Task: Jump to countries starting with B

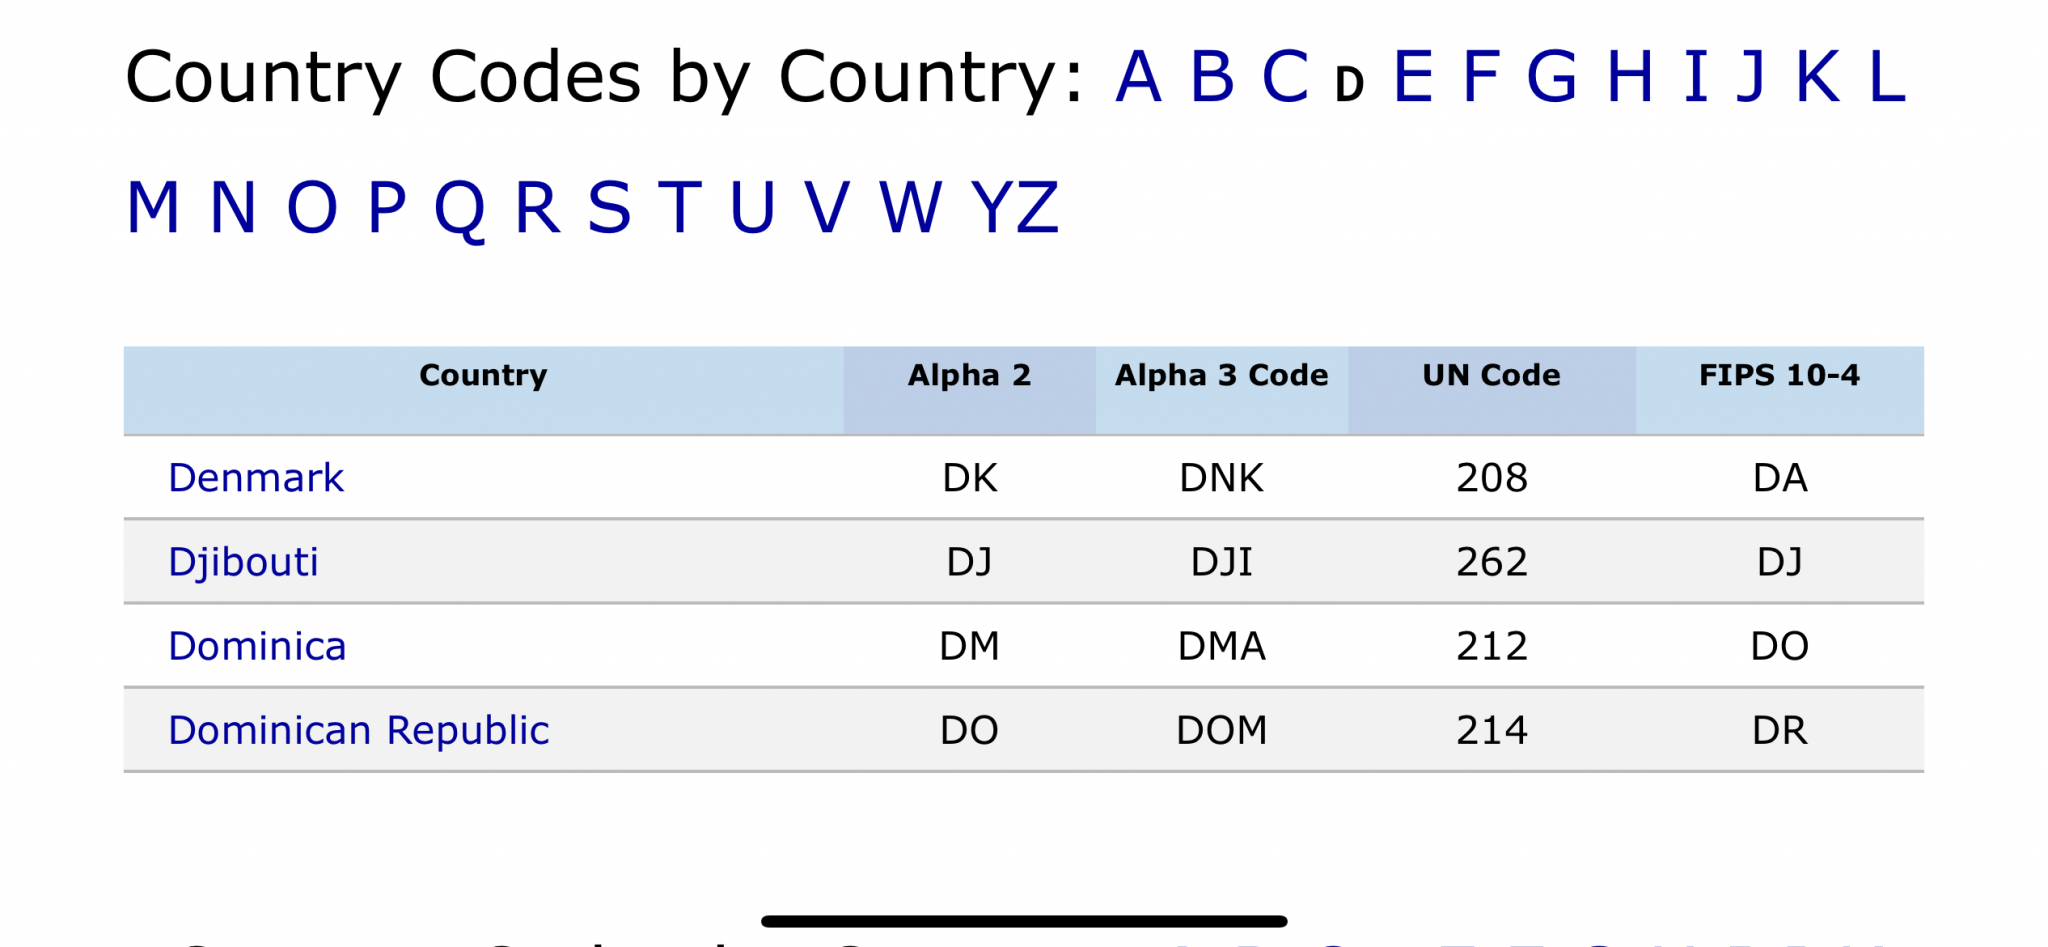Action: coord(1211,77)
